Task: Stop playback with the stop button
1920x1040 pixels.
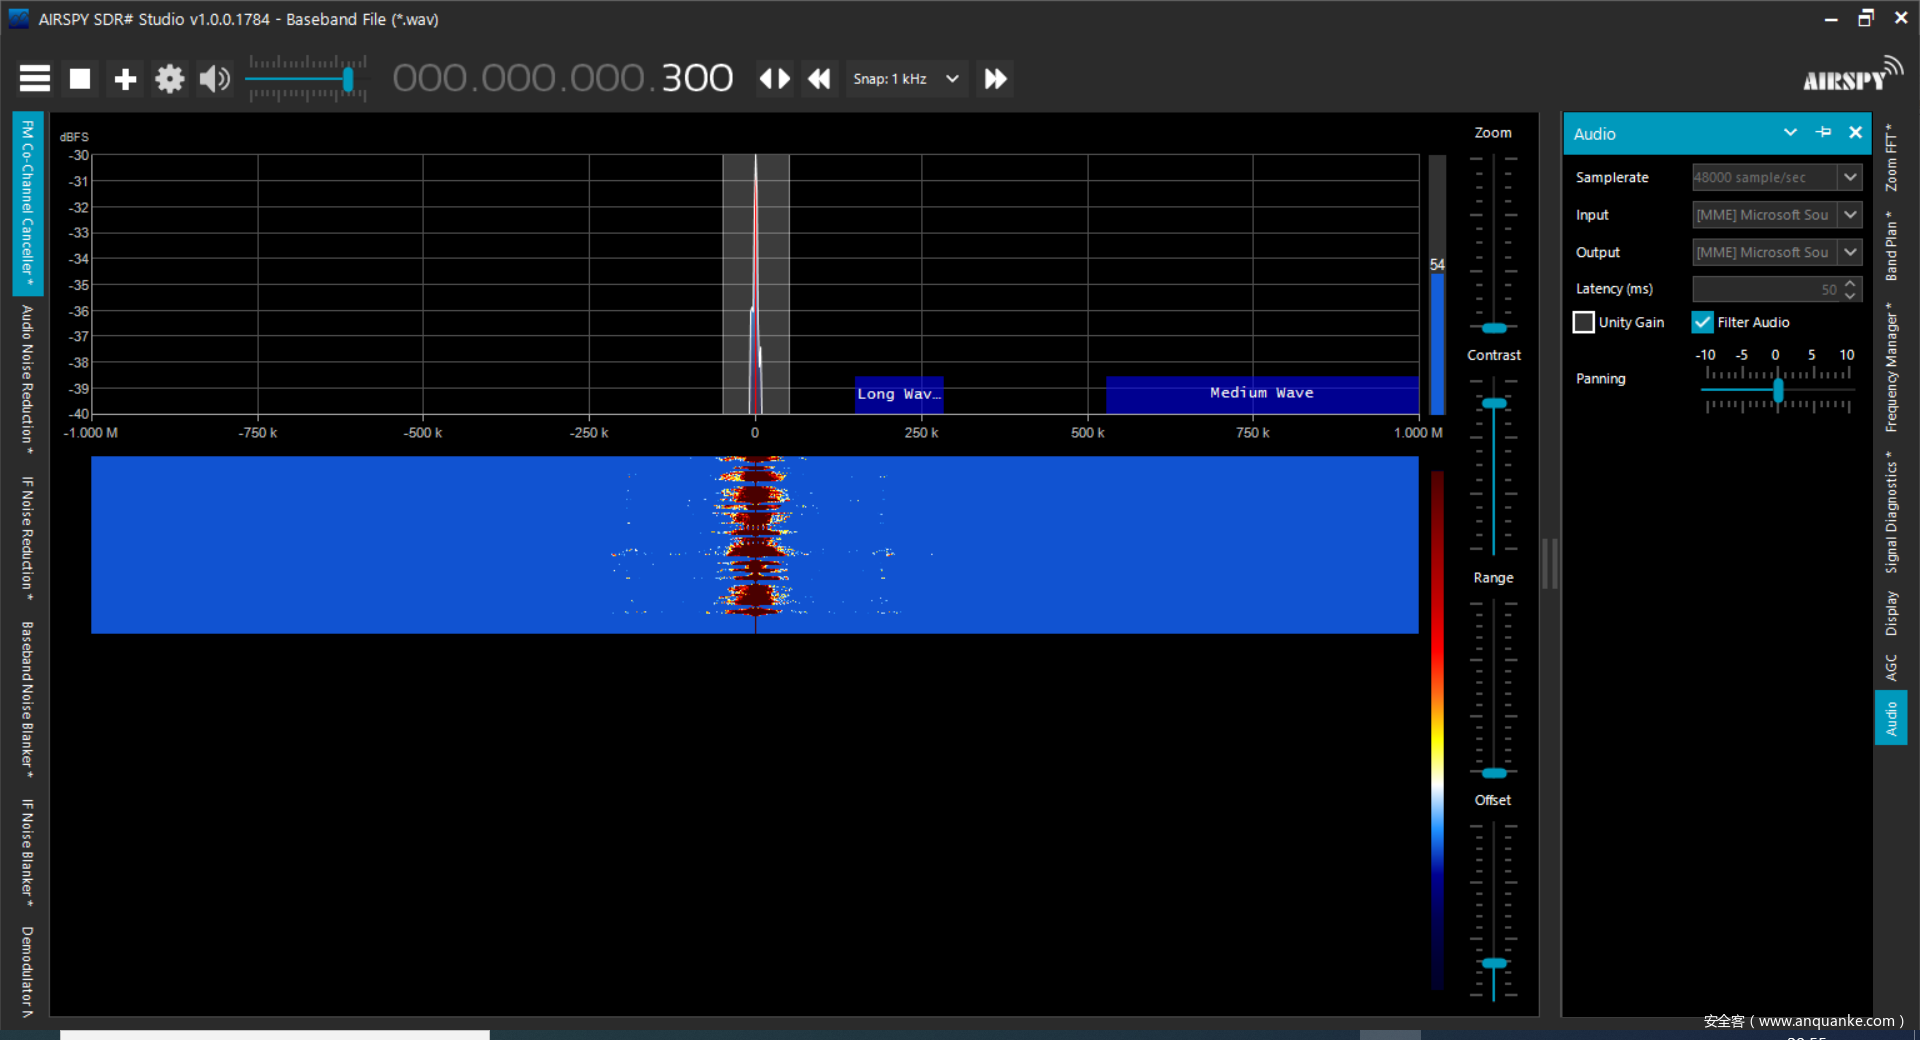Action: click(80, 78)
